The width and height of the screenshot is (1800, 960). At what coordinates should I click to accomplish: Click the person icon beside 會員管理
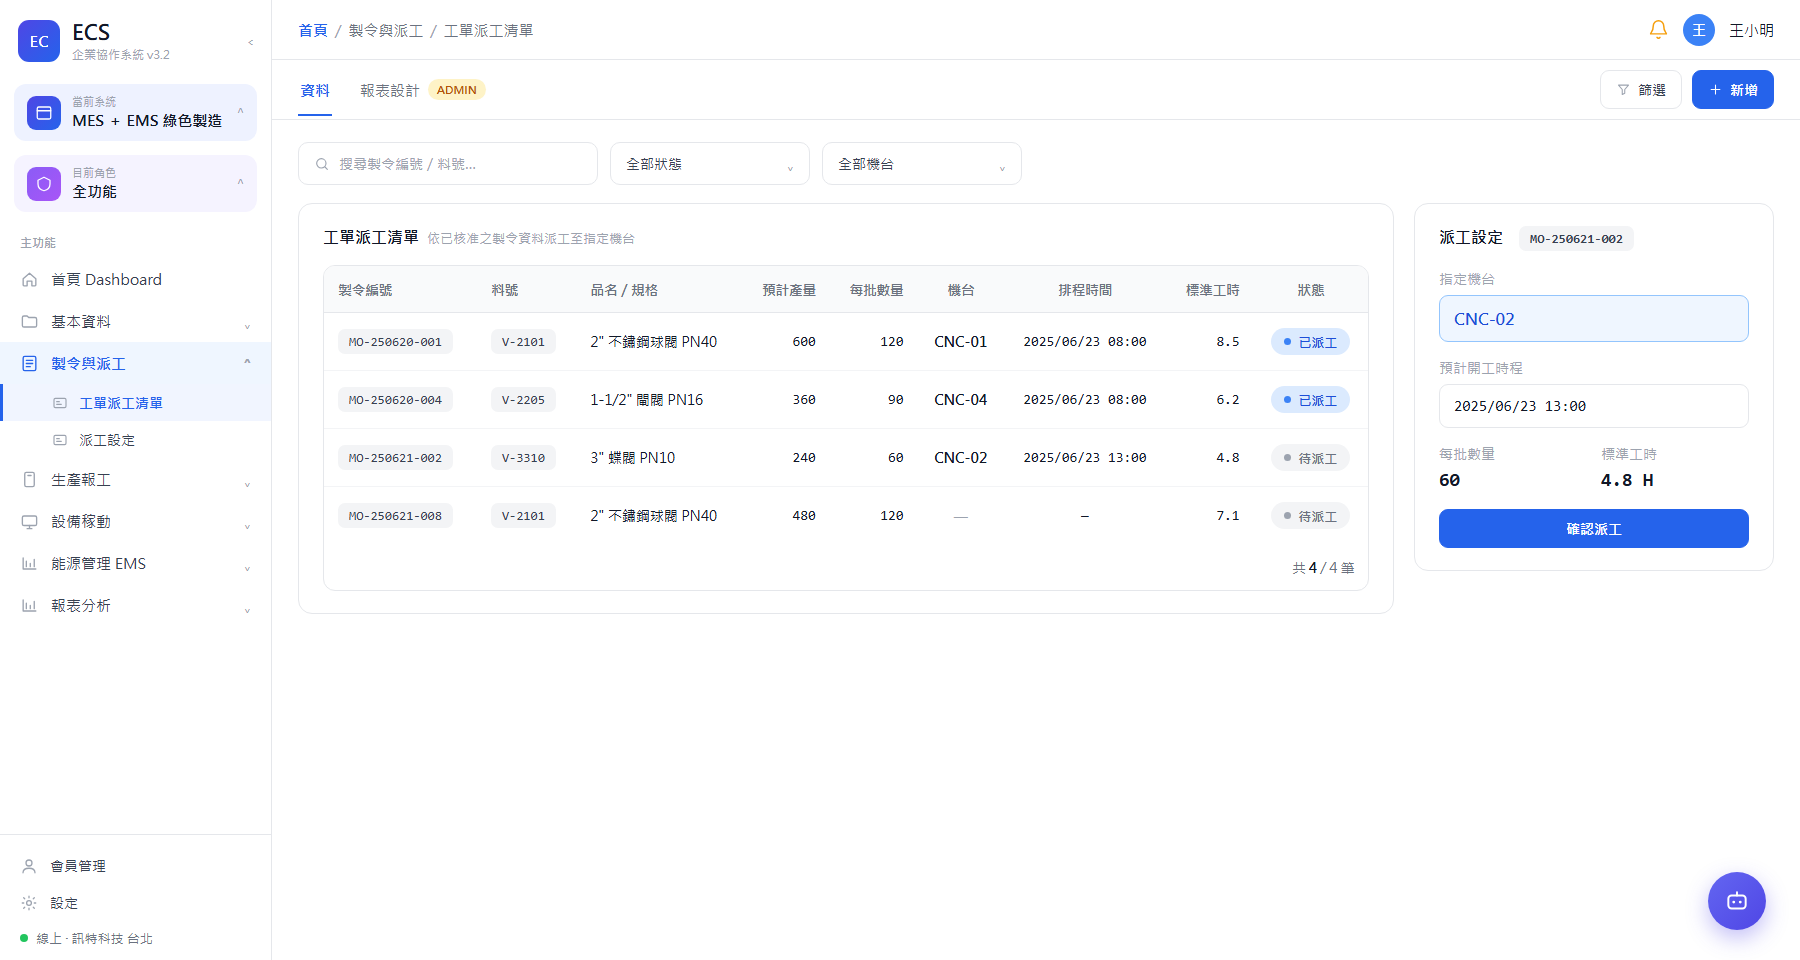(29, 866)
